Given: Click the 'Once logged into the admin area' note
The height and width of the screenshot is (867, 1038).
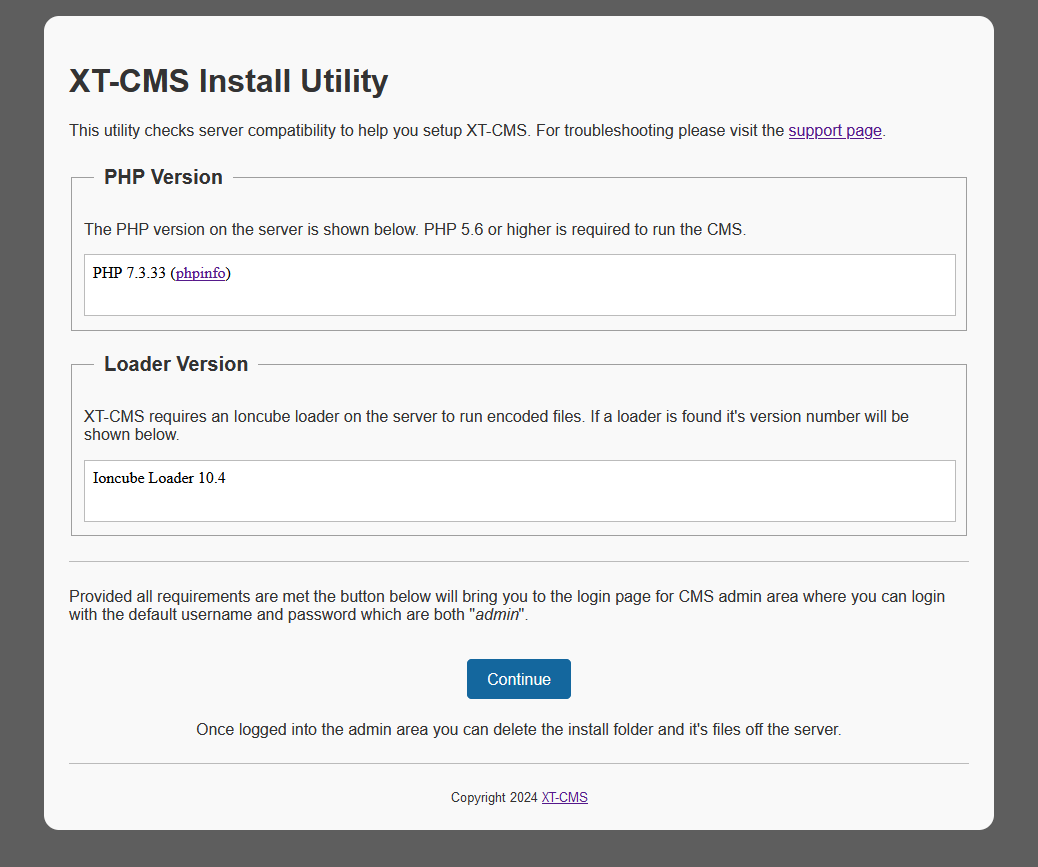Looking at the screenshot, I should (x=518, y=729).
